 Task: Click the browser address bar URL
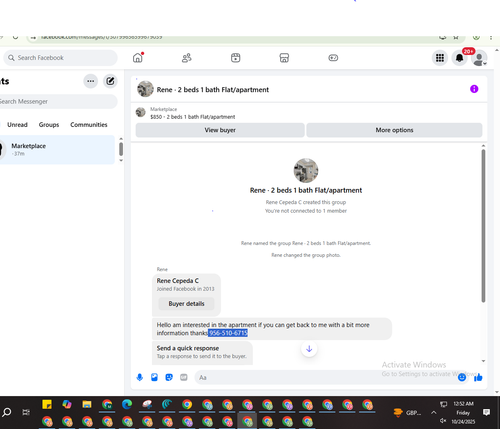(x=101, y=37)
